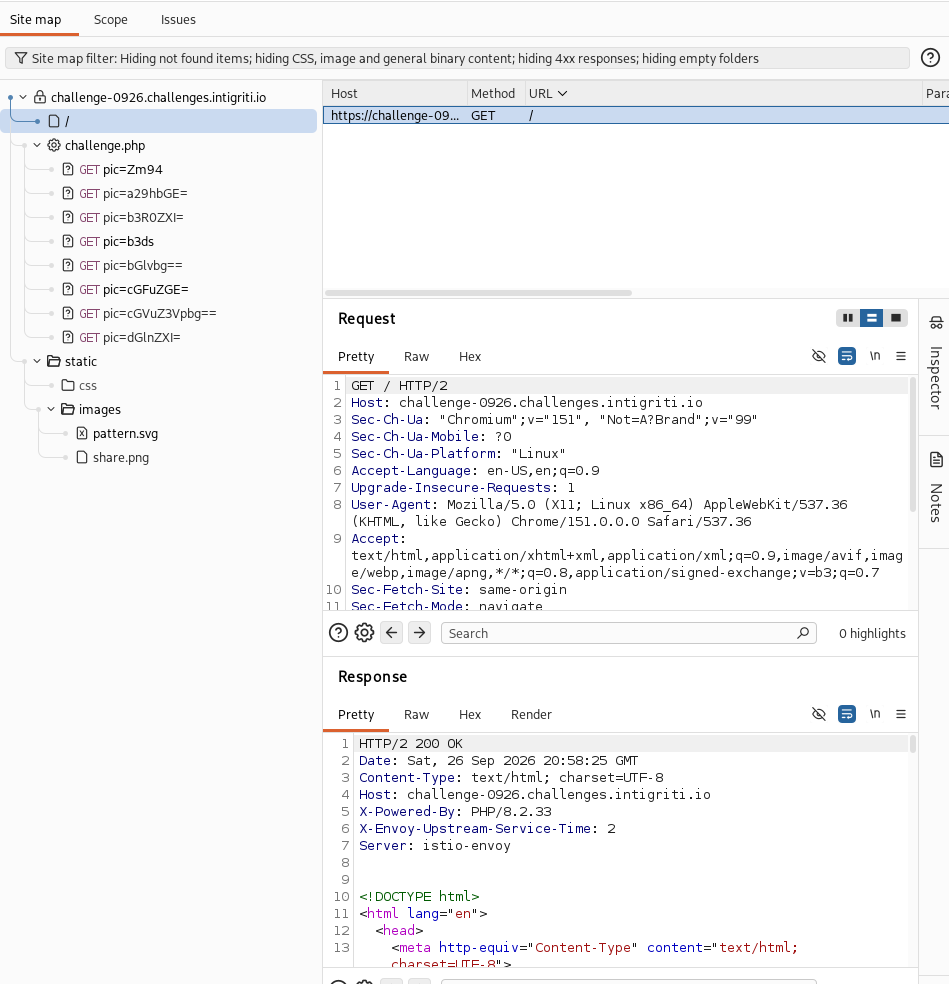The image size is (949, 984).
Task: Click the Site map filter bar
Action: [458, 58]
